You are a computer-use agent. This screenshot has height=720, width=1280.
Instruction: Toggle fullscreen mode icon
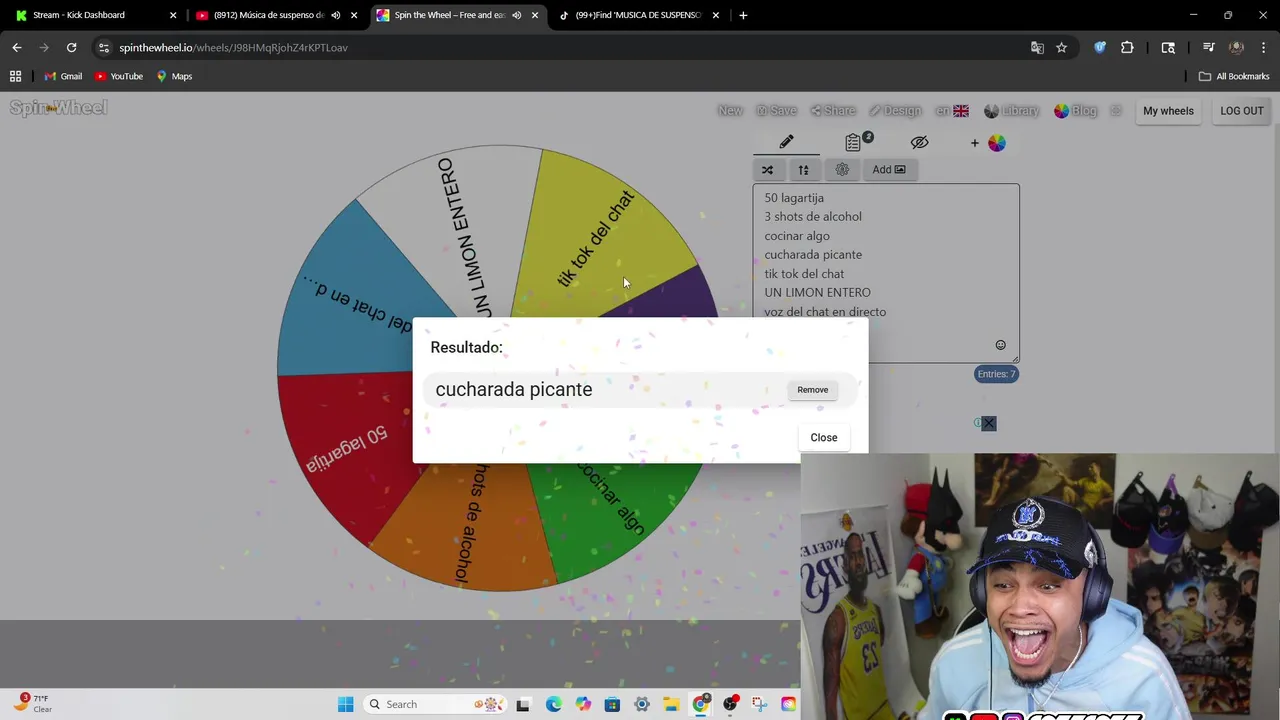click(1116, 111)
